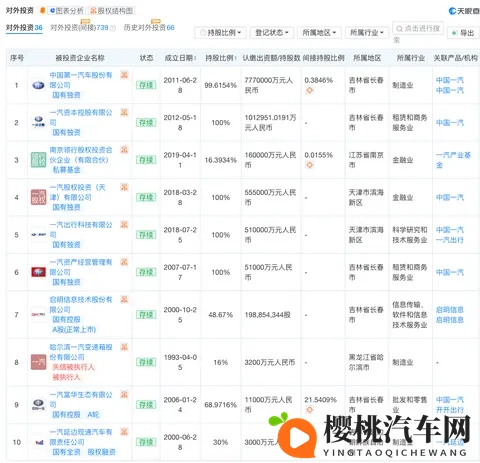
Task: Select cell text 68.9716%
Action: pos(220,405)
